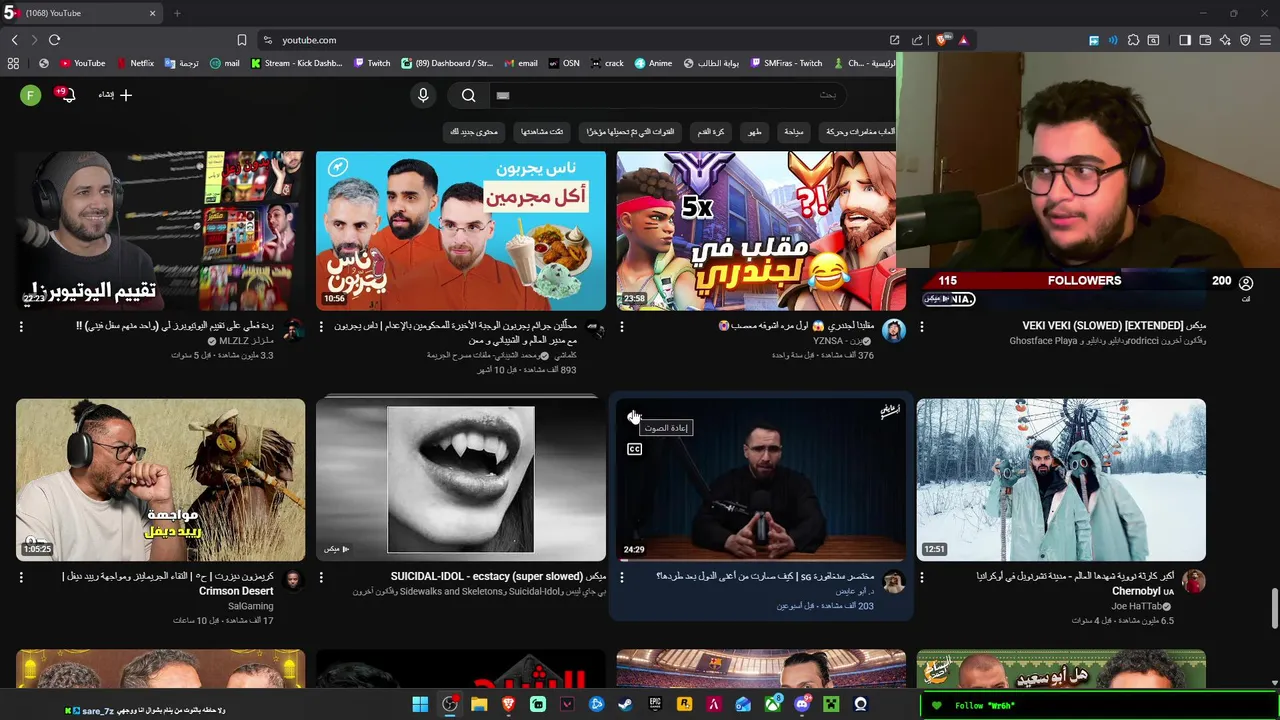Open the fangs mouth mix thumbnail
The height and width of the screenshot is (720, 1280).
[461, 480]
